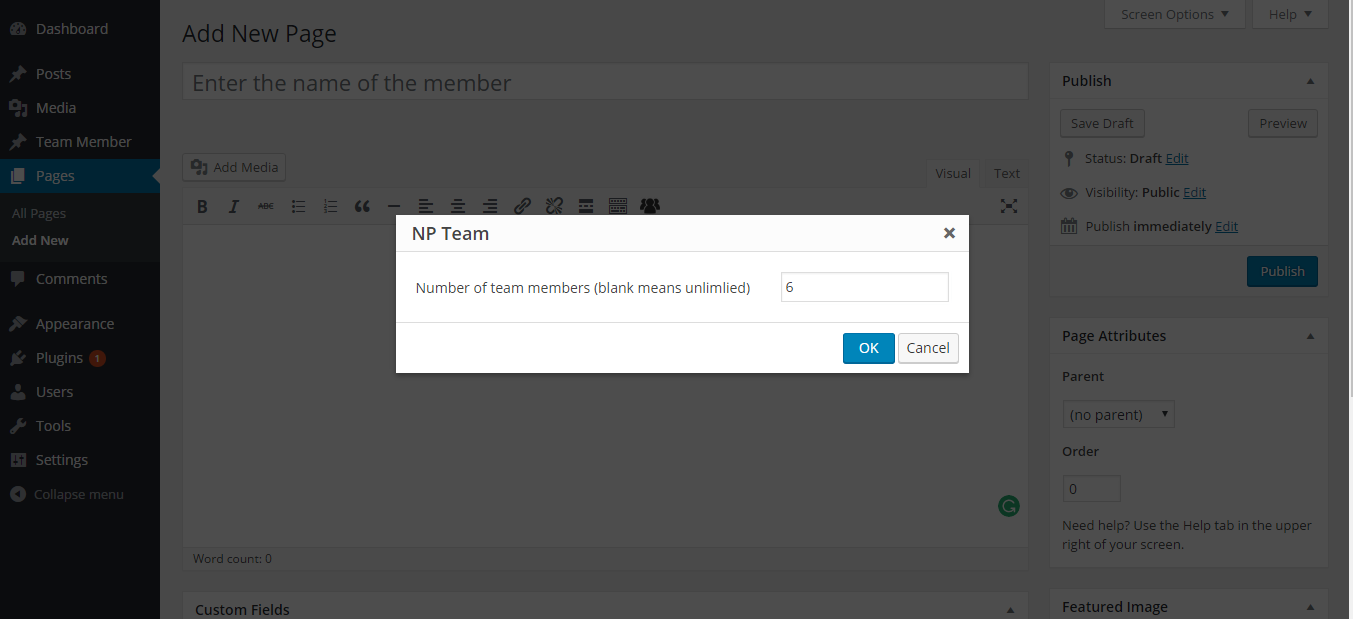Expand the Help dropdown tab

1290,14
